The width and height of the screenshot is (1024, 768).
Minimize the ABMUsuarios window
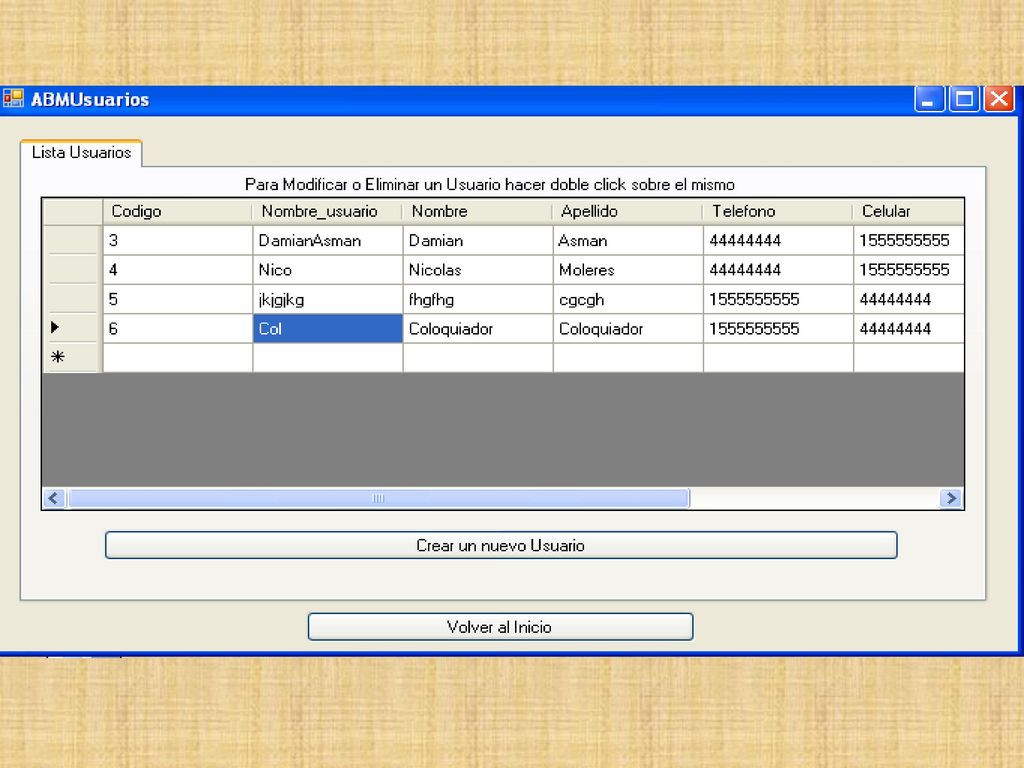point(929,99)
